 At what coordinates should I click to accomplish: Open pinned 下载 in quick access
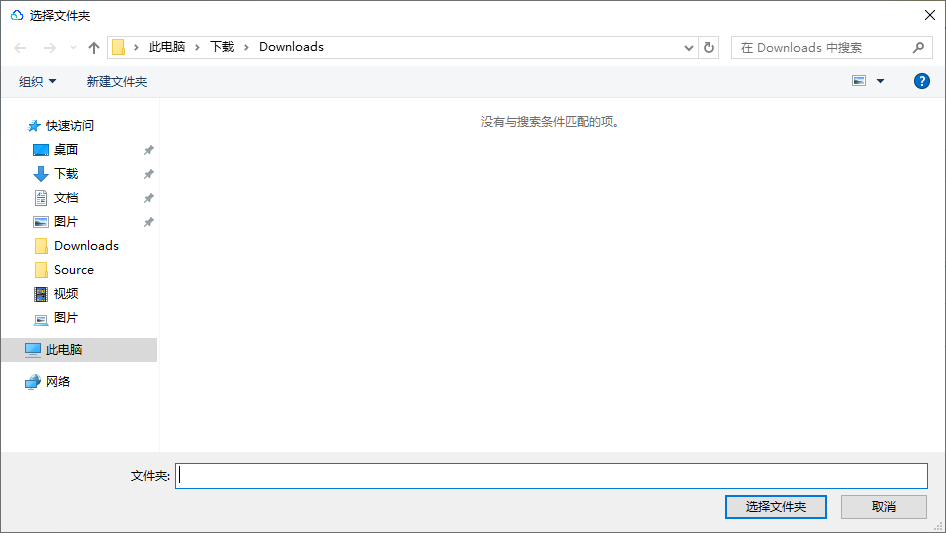[x=66, y=174]
